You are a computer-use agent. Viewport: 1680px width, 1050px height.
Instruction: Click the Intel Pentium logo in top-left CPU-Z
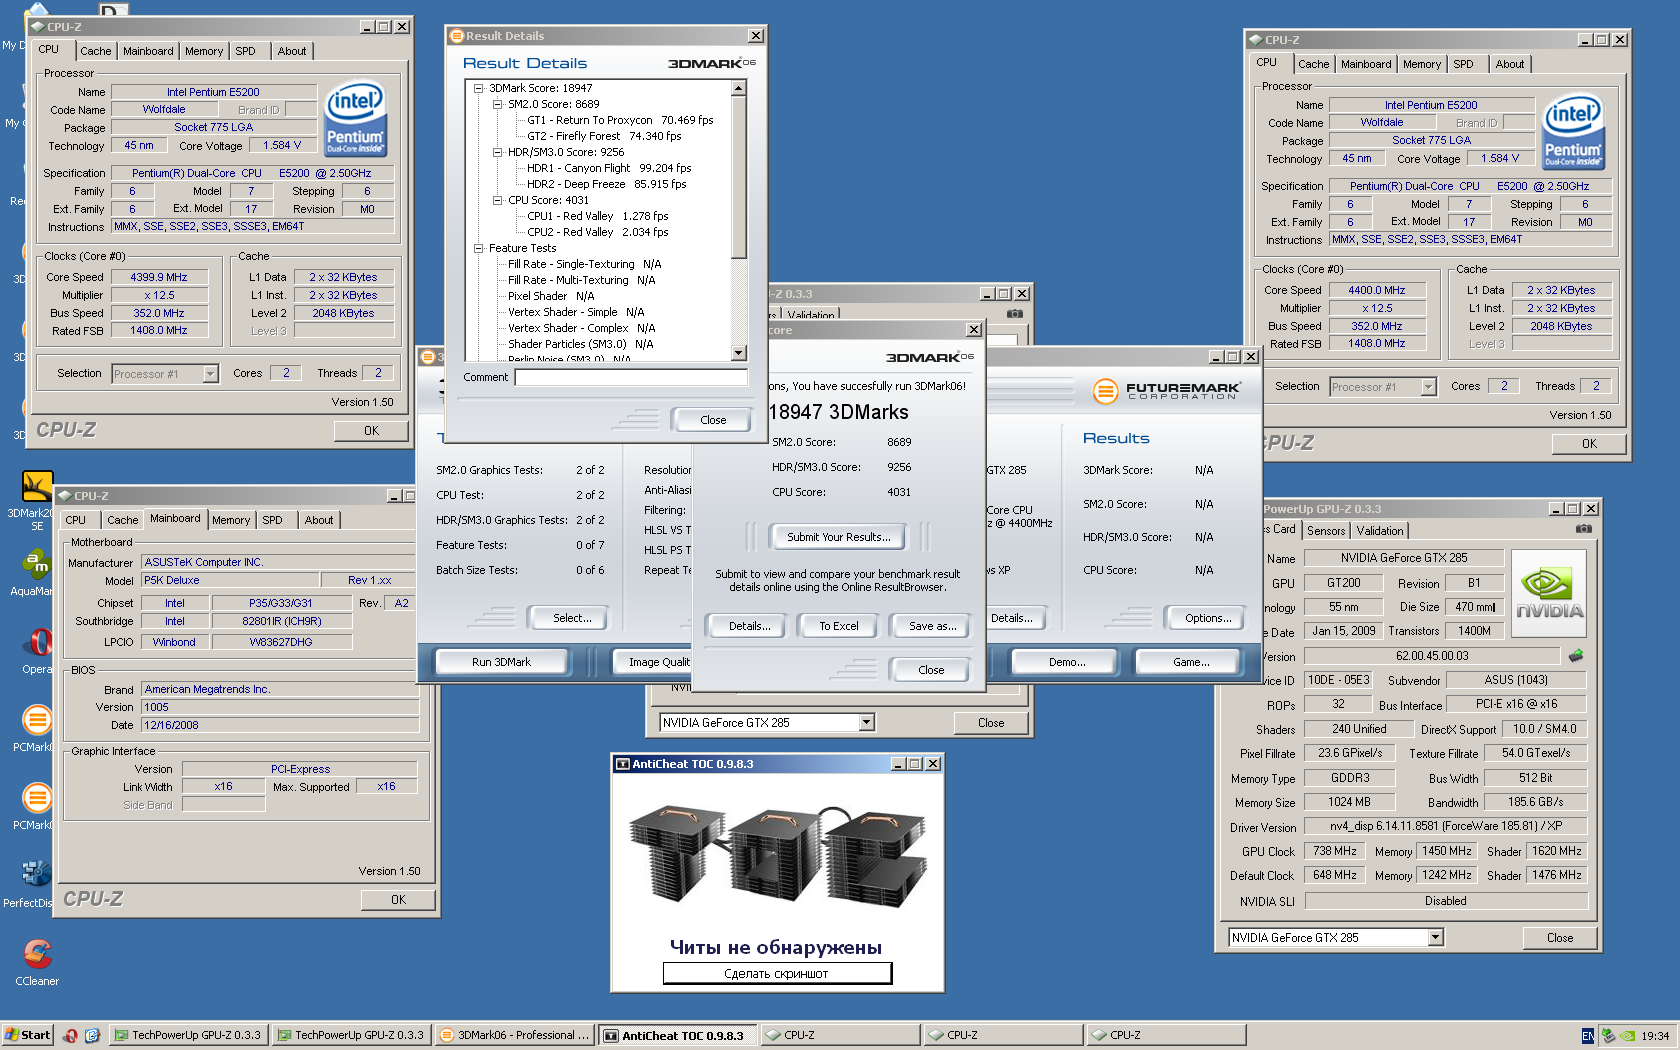tap(355, 118)
